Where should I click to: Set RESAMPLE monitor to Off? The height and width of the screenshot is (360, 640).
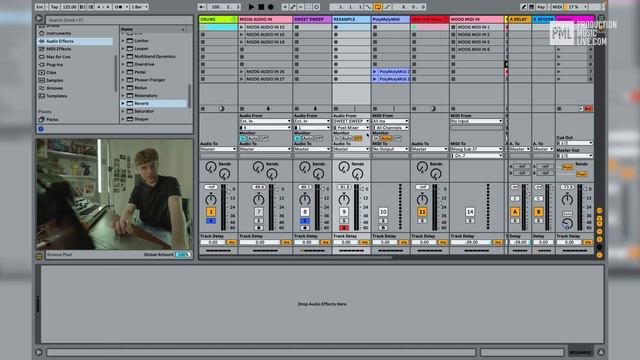coord(358,138)
